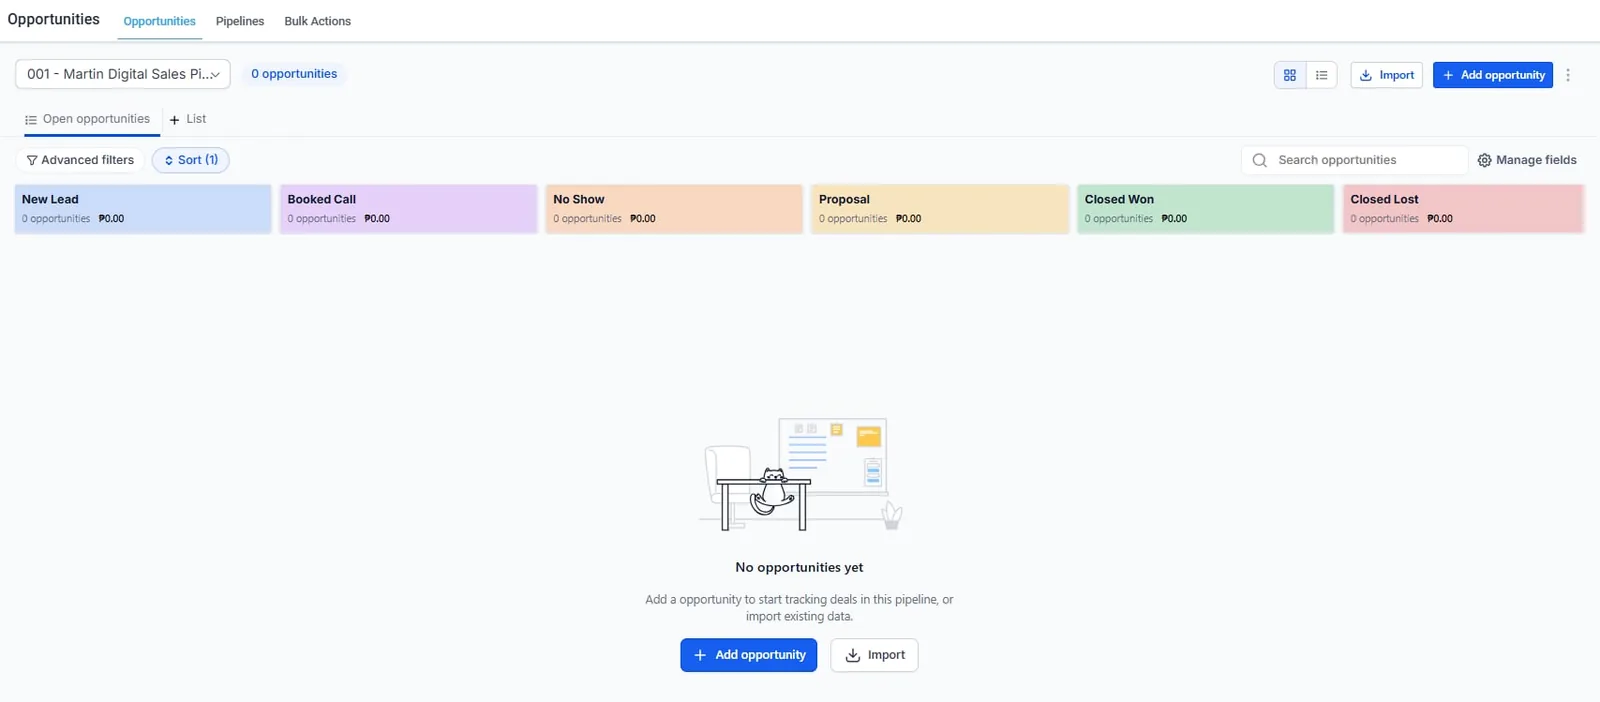Select the New Lead stage column header
Screen dimensions: 1600x702
click(143, 209)
